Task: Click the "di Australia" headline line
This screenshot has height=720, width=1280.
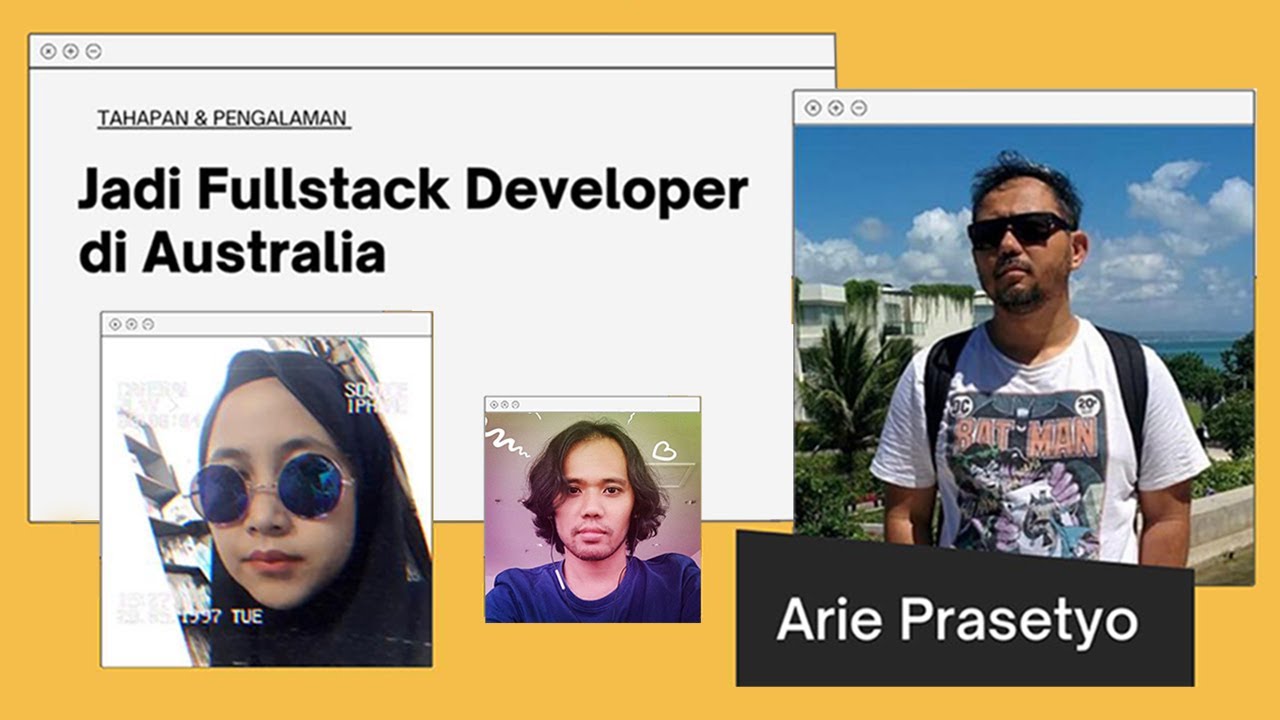Action: tap(232, 251)
